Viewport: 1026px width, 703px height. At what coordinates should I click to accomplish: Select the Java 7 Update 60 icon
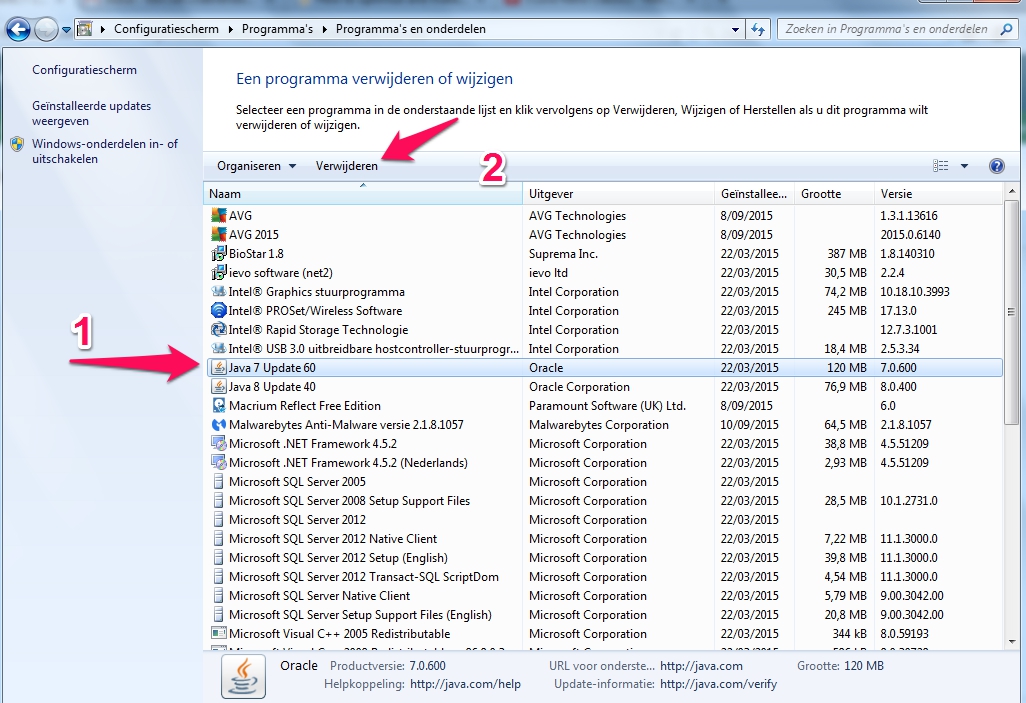pos(219,368)
